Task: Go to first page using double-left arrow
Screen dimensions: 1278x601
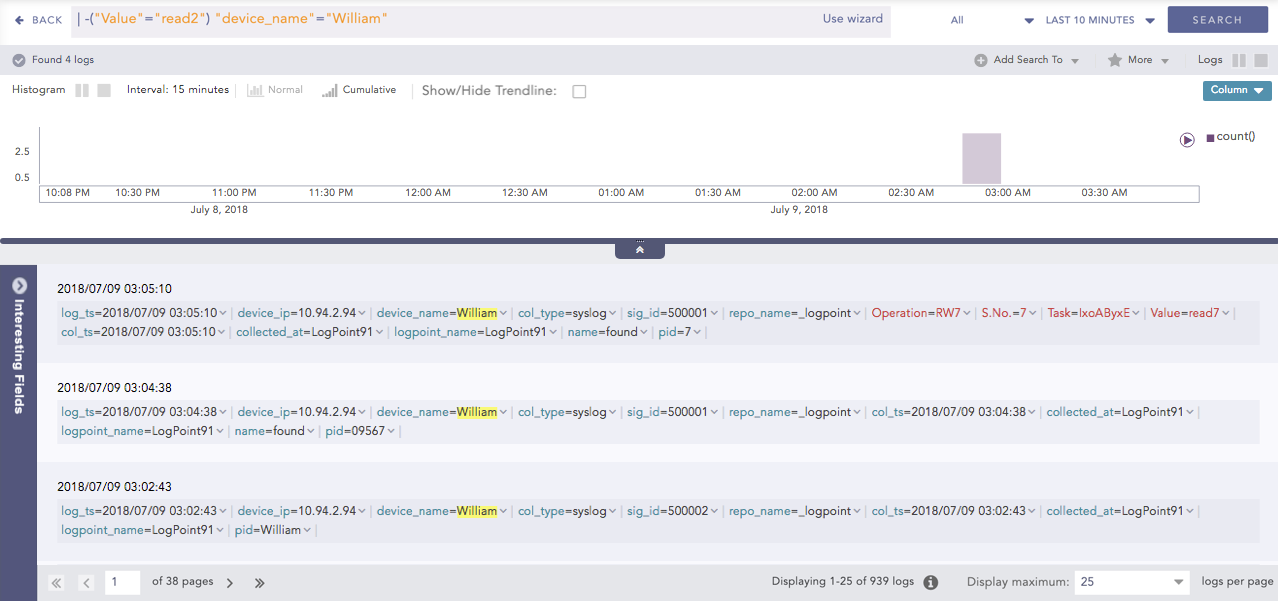Action: click(57, 583)
